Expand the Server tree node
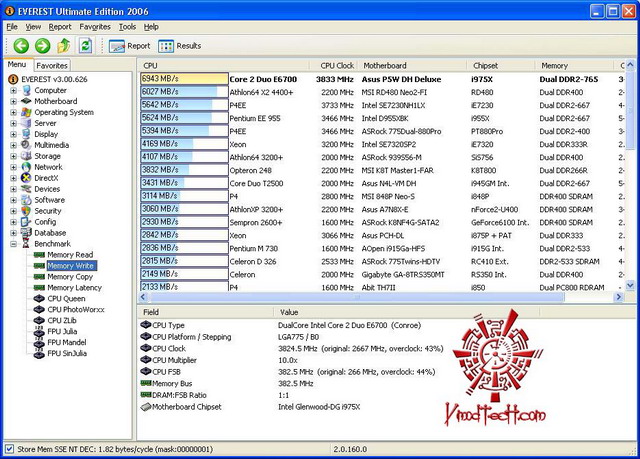Viewport: 640px width, 459px height. pyautogui.click(x=13, y=123)
